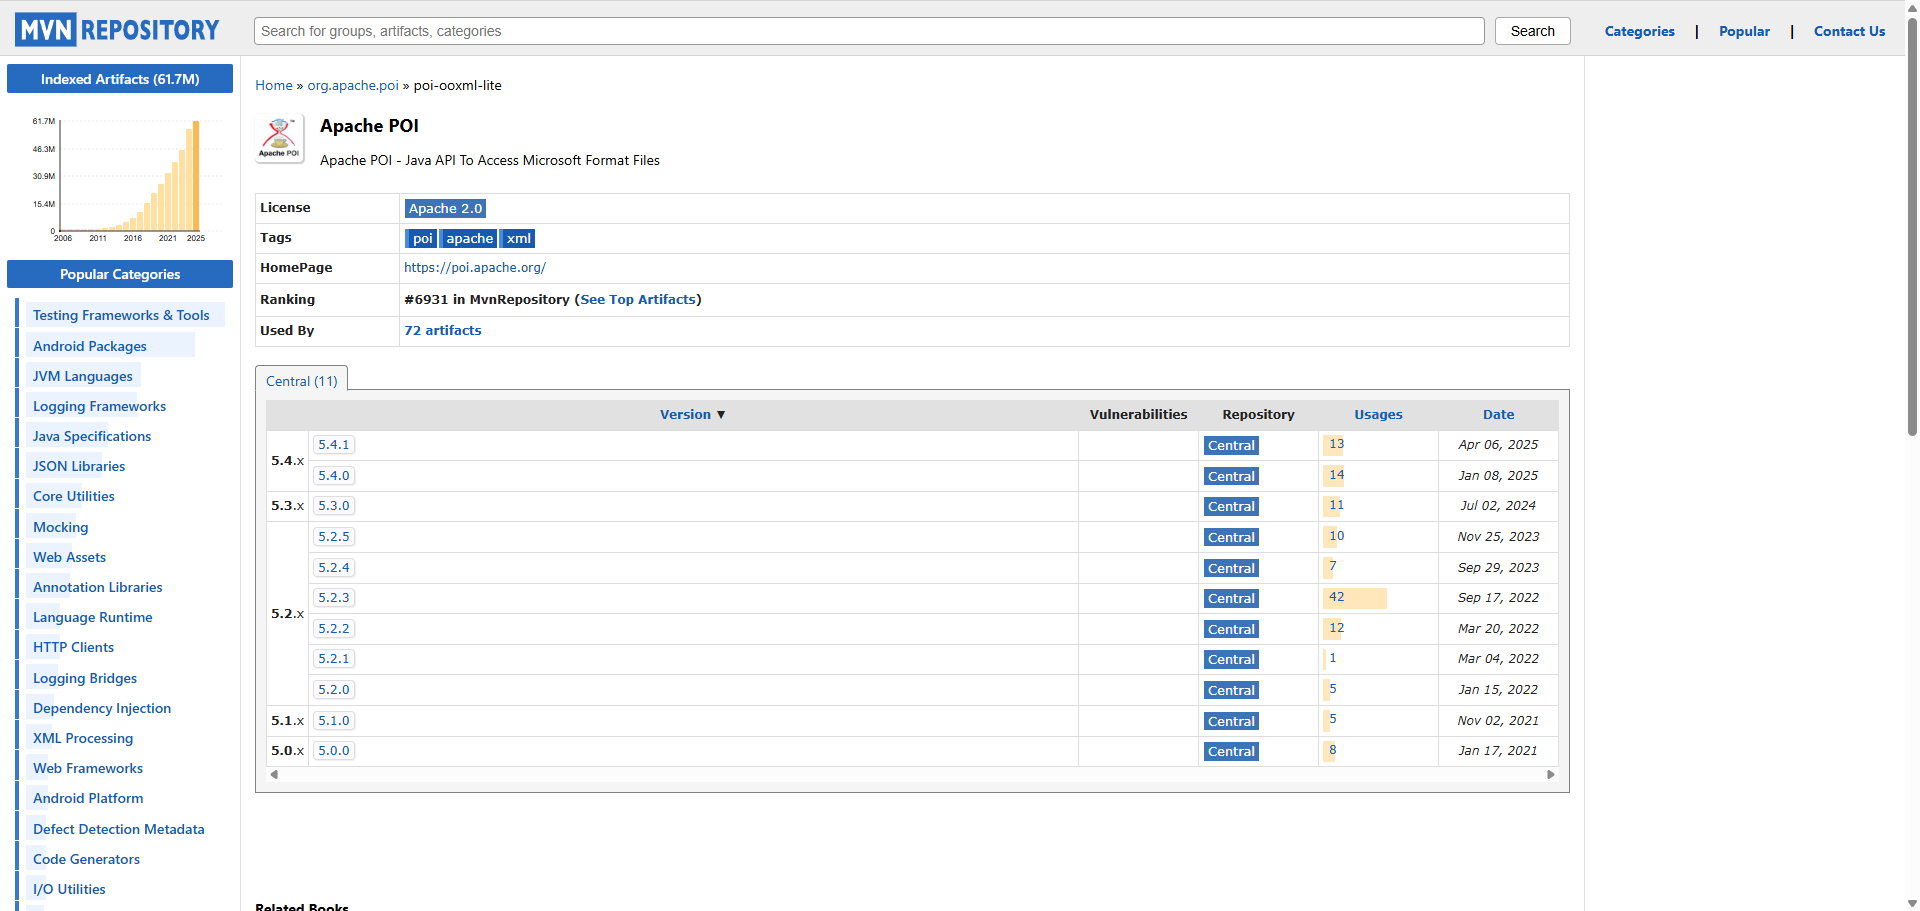The height and width of the screenshot is (911, 1920).
Task: Click the Search button
Action: (x=1532, y=31)
